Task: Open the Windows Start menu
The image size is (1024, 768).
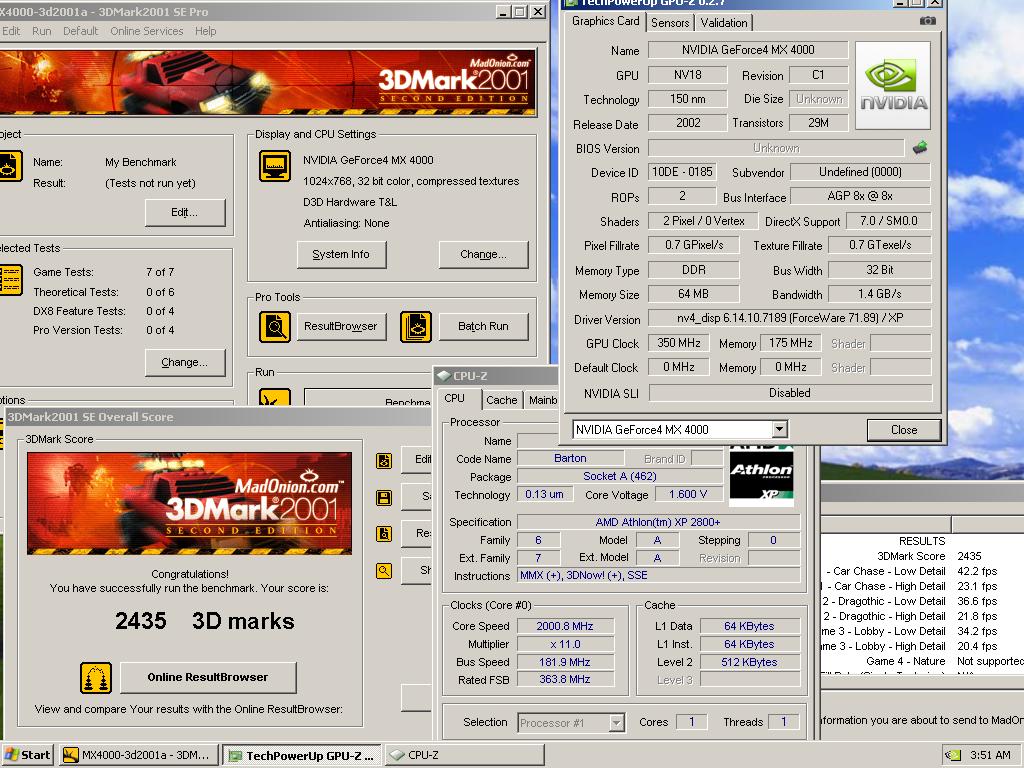Action: click(27, 755)
